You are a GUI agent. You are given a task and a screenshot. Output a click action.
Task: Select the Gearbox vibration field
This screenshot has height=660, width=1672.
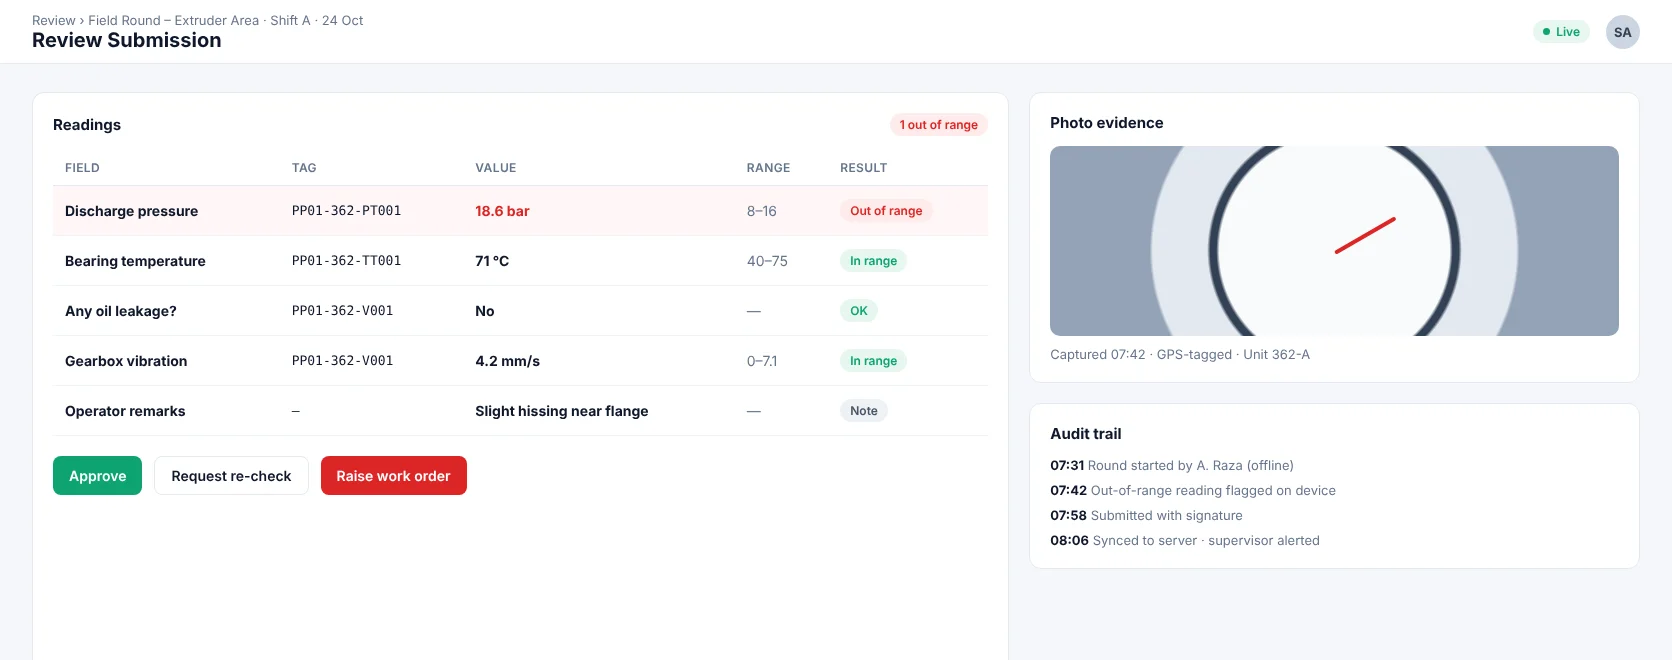pyautogui.click(x=126, y=361)
